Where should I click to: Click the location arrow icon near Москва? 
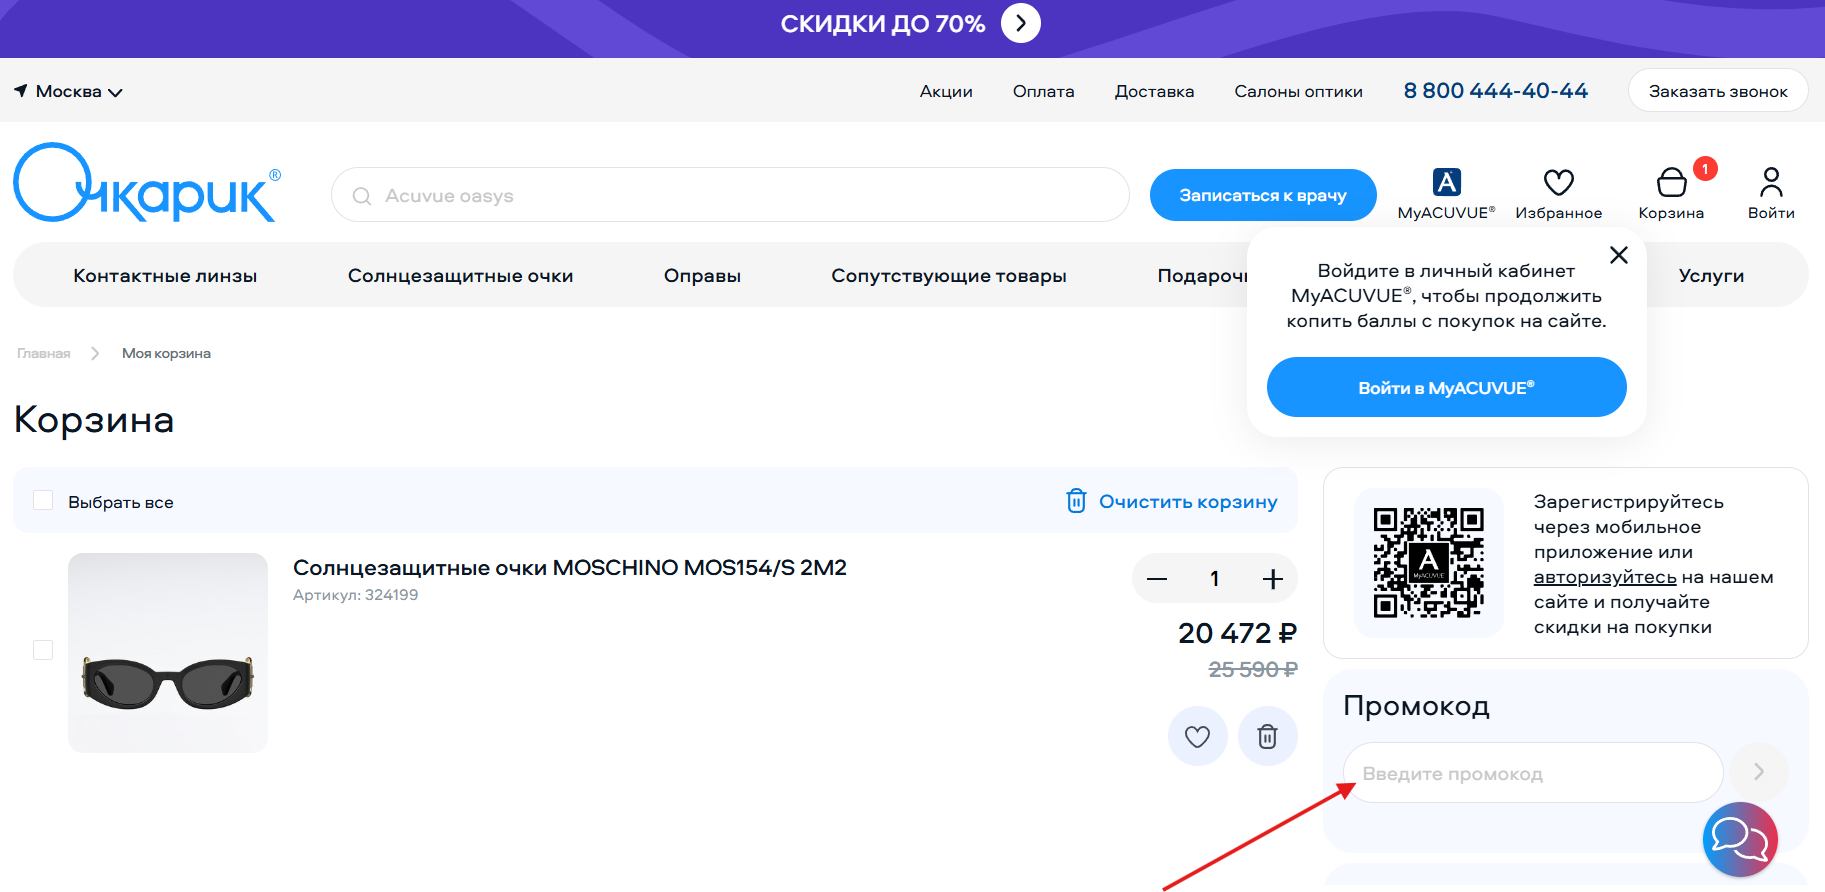(21, 91)
